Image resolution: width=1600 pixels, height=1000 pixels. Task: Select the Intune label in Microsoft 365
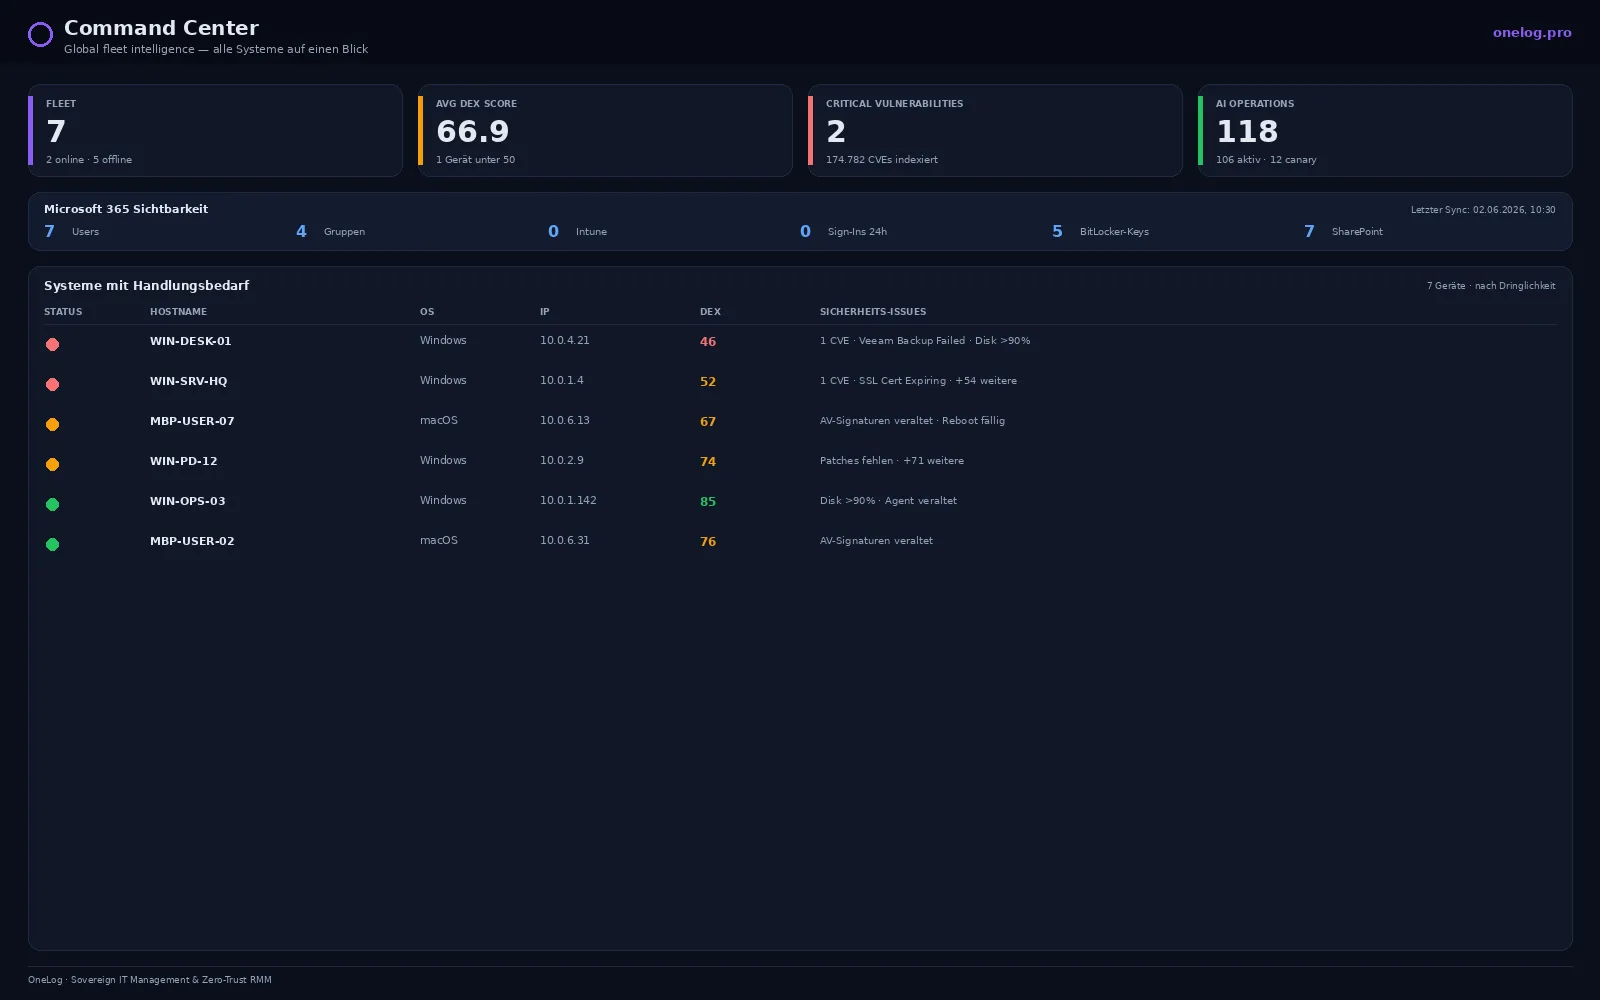click(591, 232)
